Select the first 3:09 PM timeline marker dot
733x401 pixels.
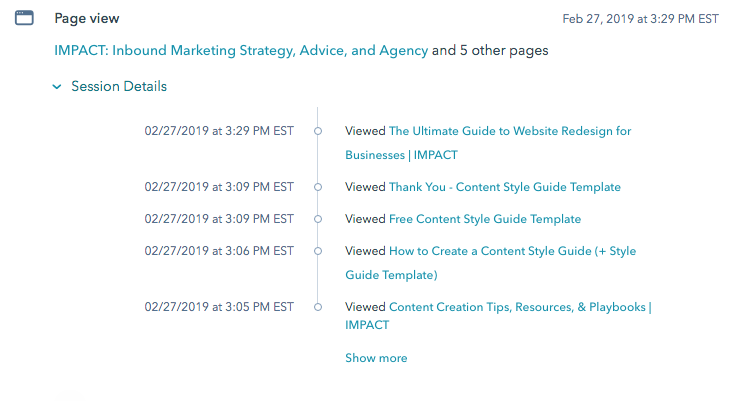318,187
